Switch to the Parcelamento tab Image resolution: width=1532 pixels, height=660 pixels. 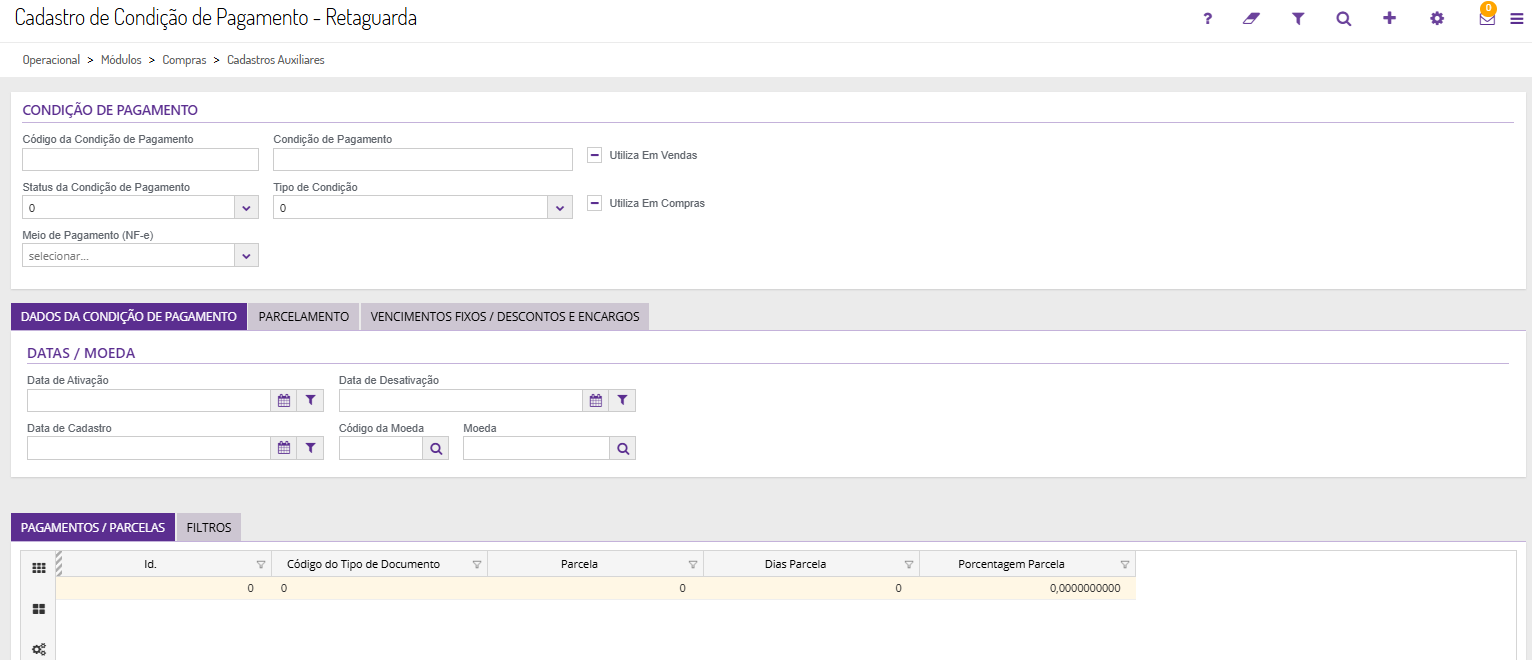[x=304, y=316]
